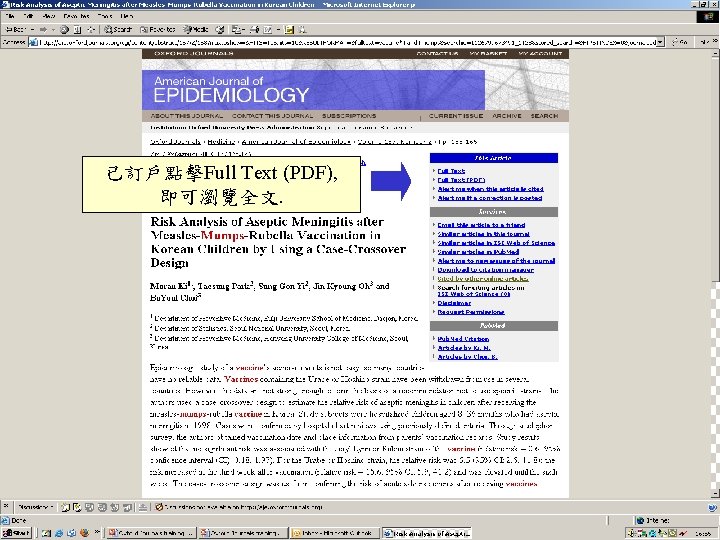720x540 pixels.
Task: Open the Full Text link
Action: click(451, 171)
